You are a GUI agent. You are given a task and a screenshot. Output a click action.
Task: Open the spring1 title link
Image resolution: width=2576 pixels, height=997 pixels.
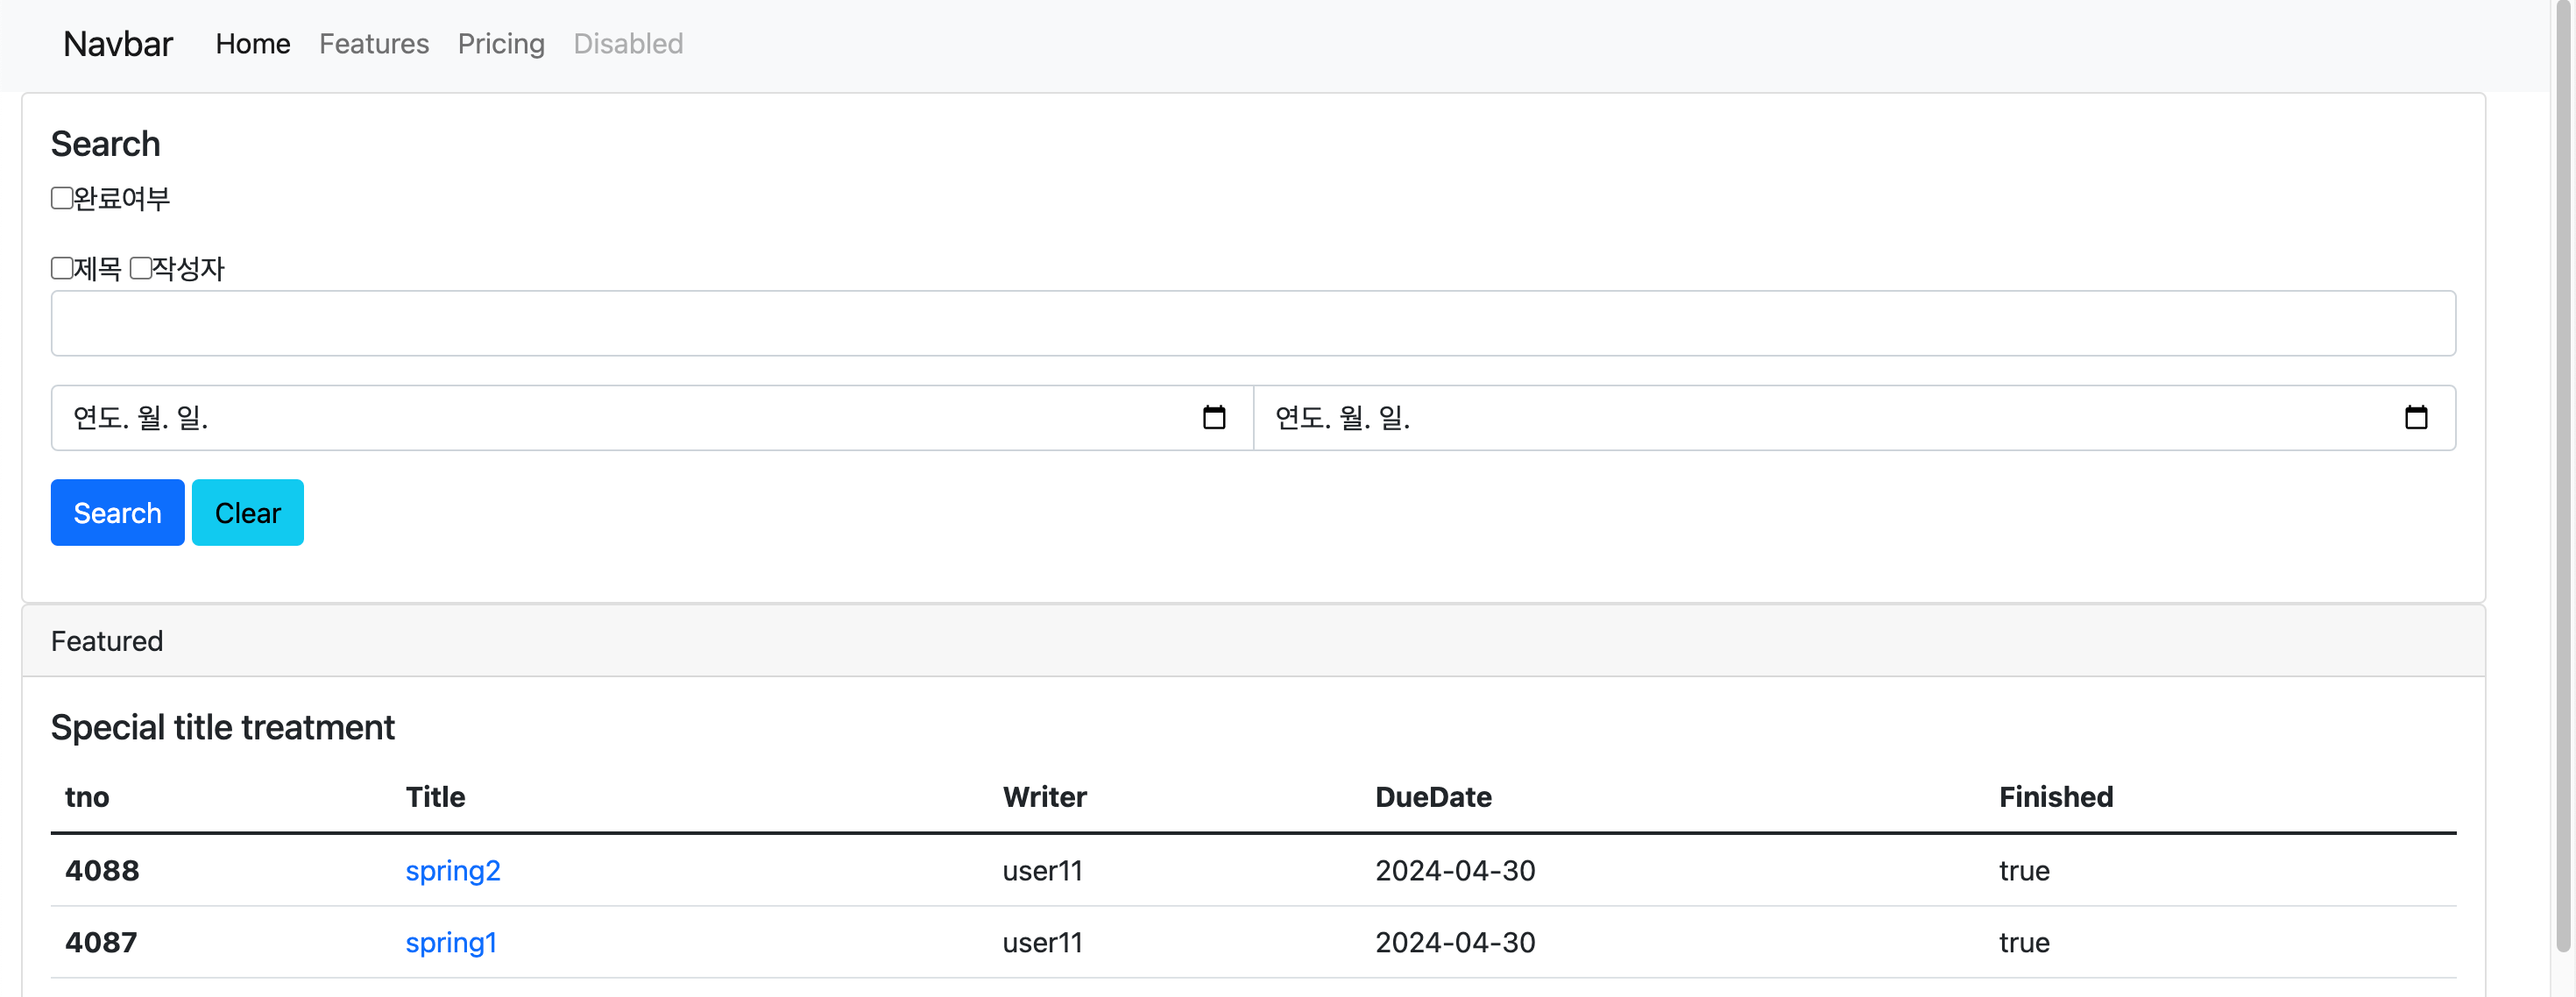pyautogui.click(x=450, y=942)
